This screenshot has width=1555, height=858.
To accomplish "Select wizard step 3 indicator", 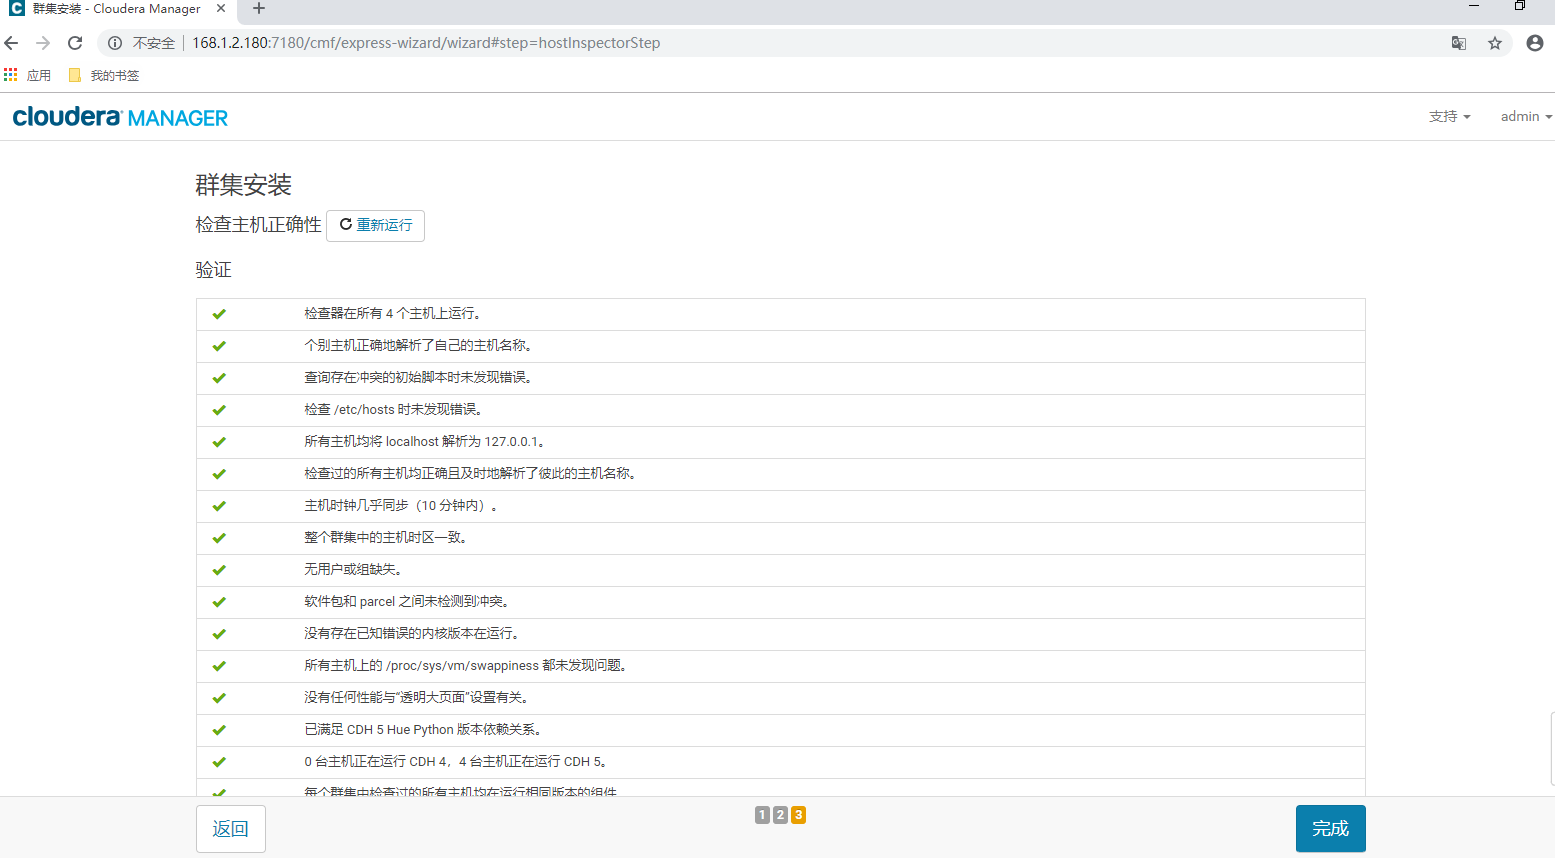I will point(798,815).
